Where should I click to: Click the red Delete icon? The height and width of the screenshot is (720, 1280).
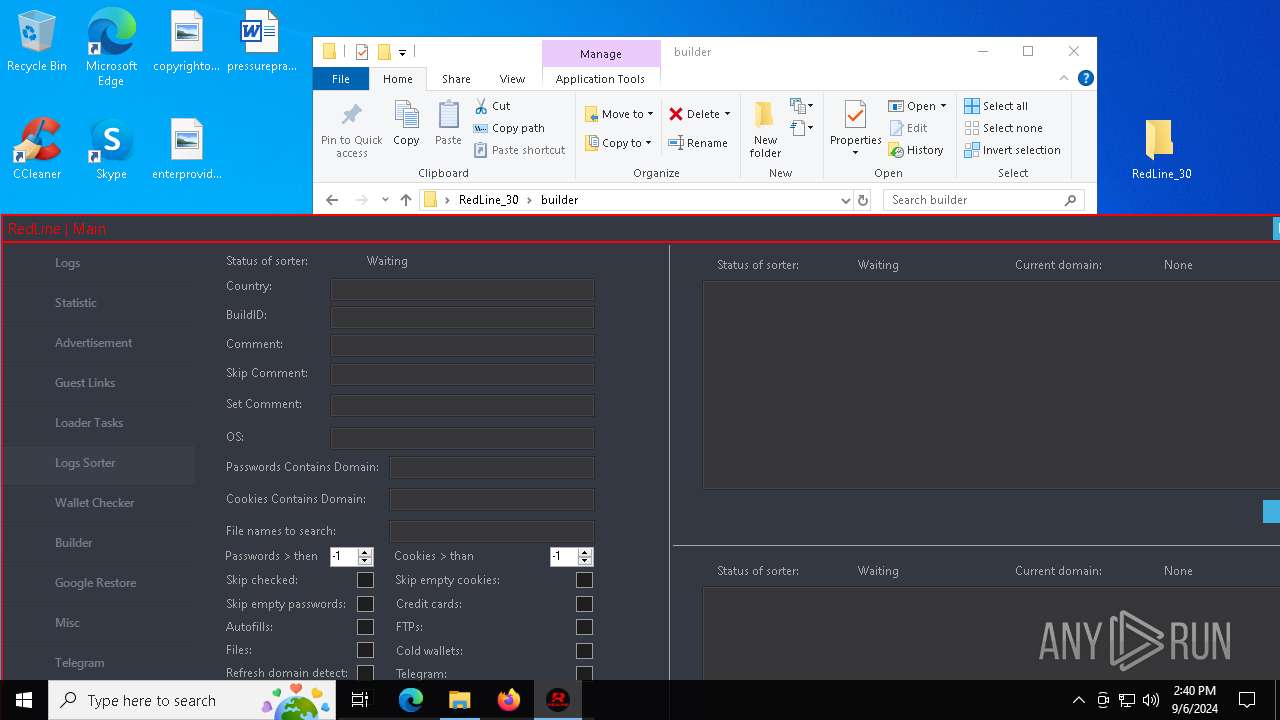click(x=676, y=114)
